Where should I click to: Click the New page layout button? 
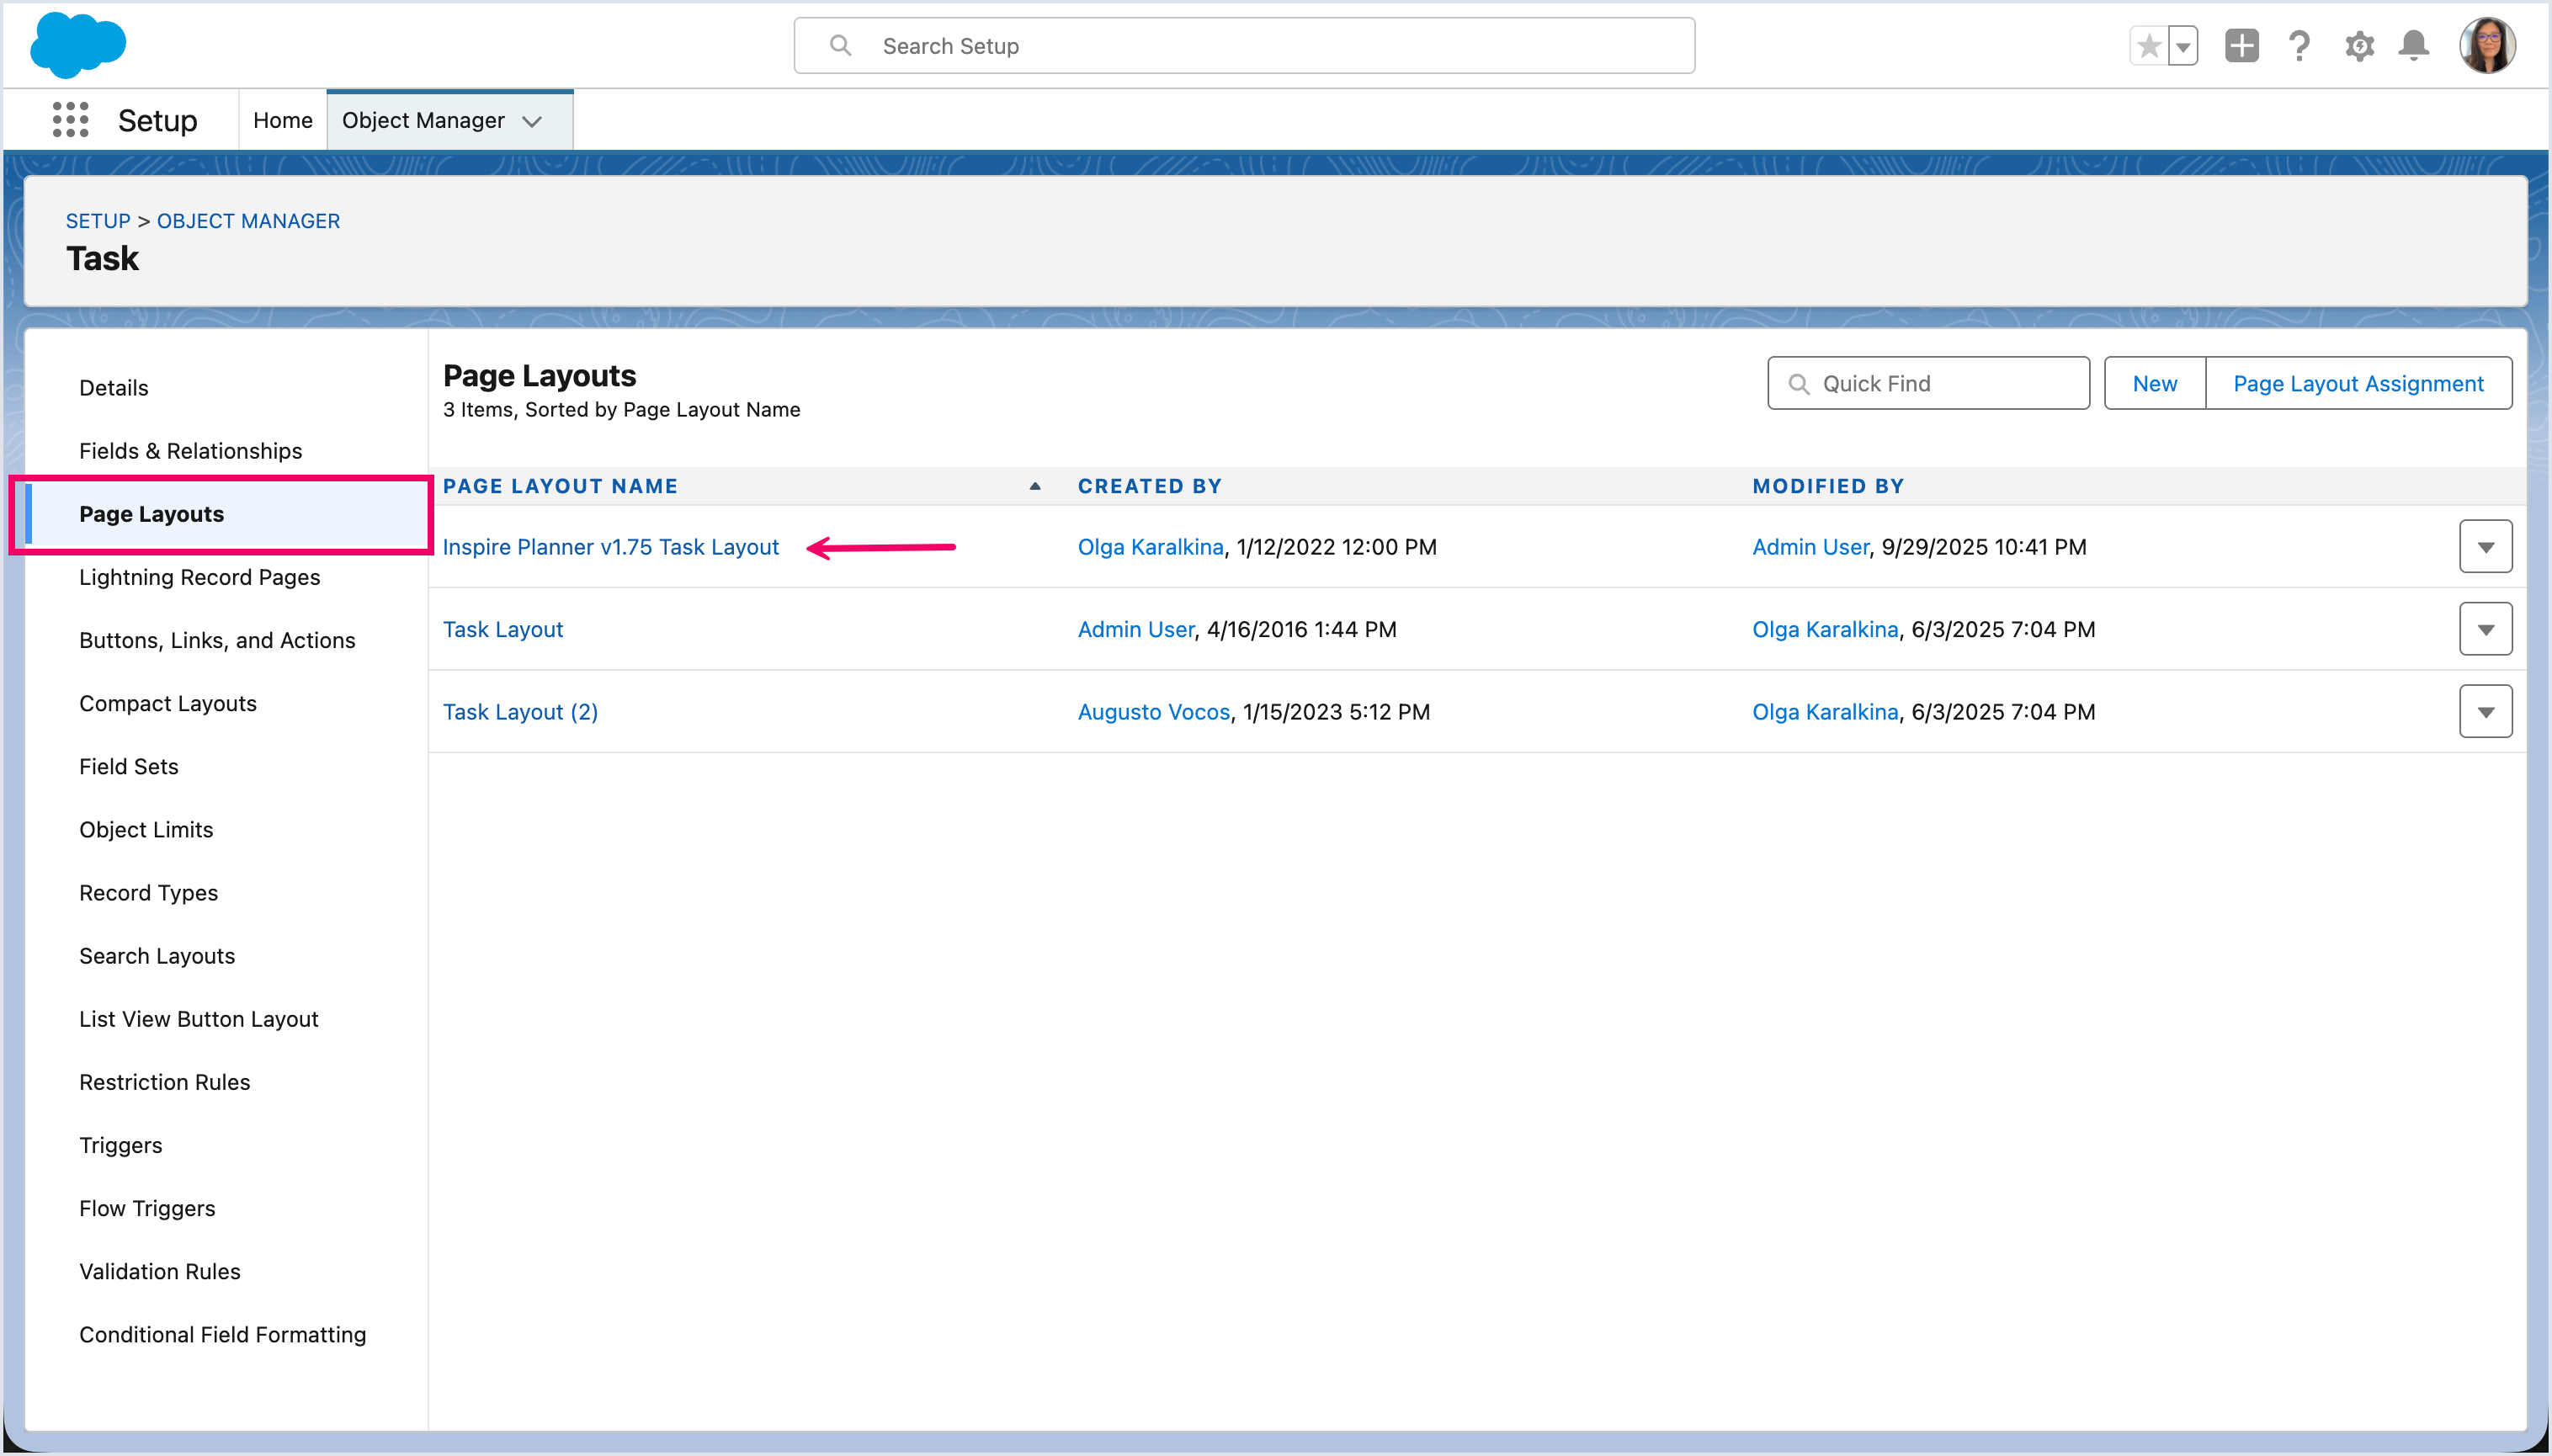pyautogui.click(x=2154, y=384)
